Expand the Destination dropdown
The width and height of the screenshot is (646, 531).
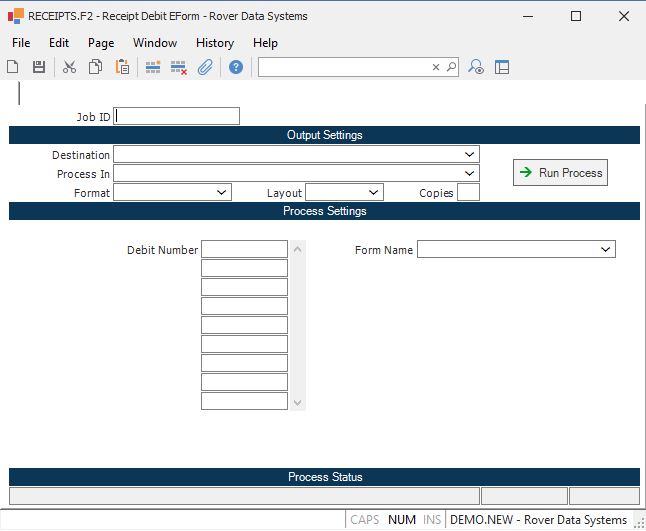coord(469,154)
